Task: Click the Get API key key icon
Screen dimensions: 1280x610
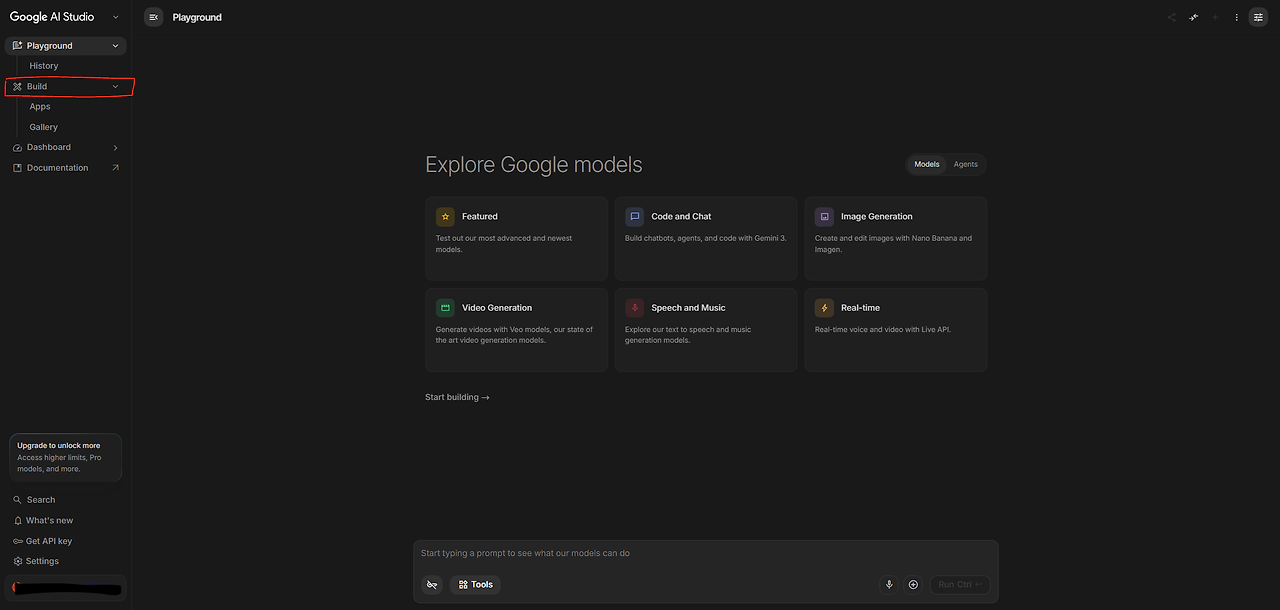Action: point(17,541)
